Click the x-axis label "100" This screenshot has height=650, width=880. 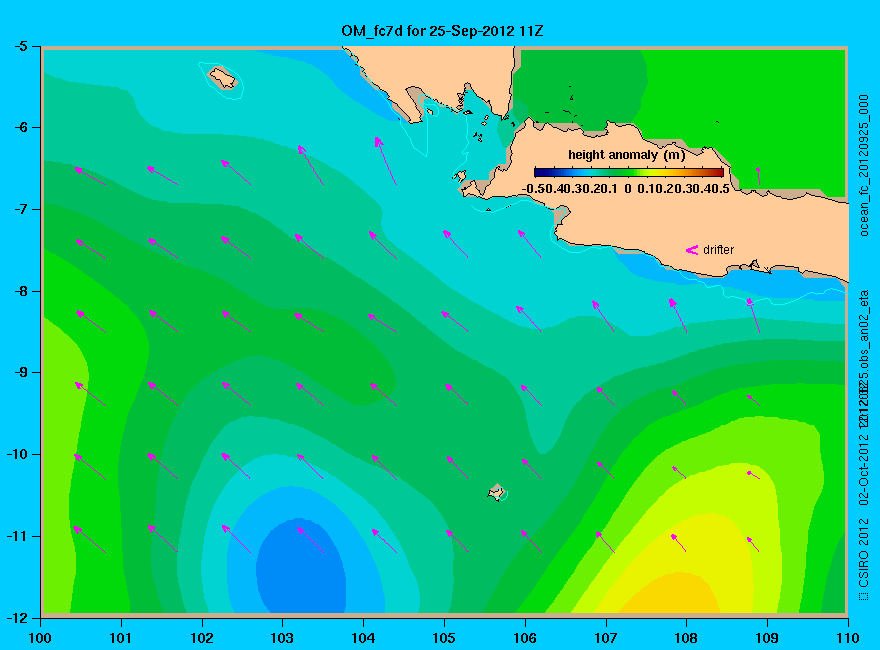coord(40,638)
